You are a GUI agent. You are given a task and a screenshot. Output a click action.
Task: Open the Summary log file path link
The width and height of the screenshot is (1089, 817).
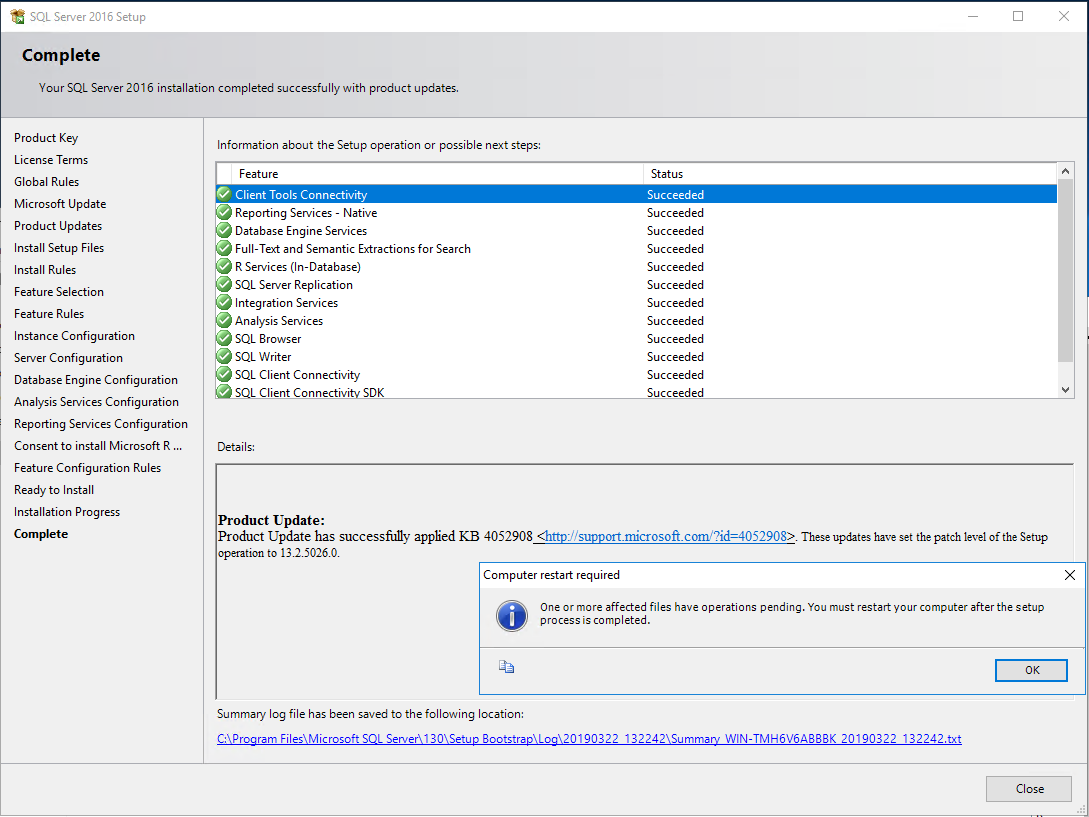point(589,738)
